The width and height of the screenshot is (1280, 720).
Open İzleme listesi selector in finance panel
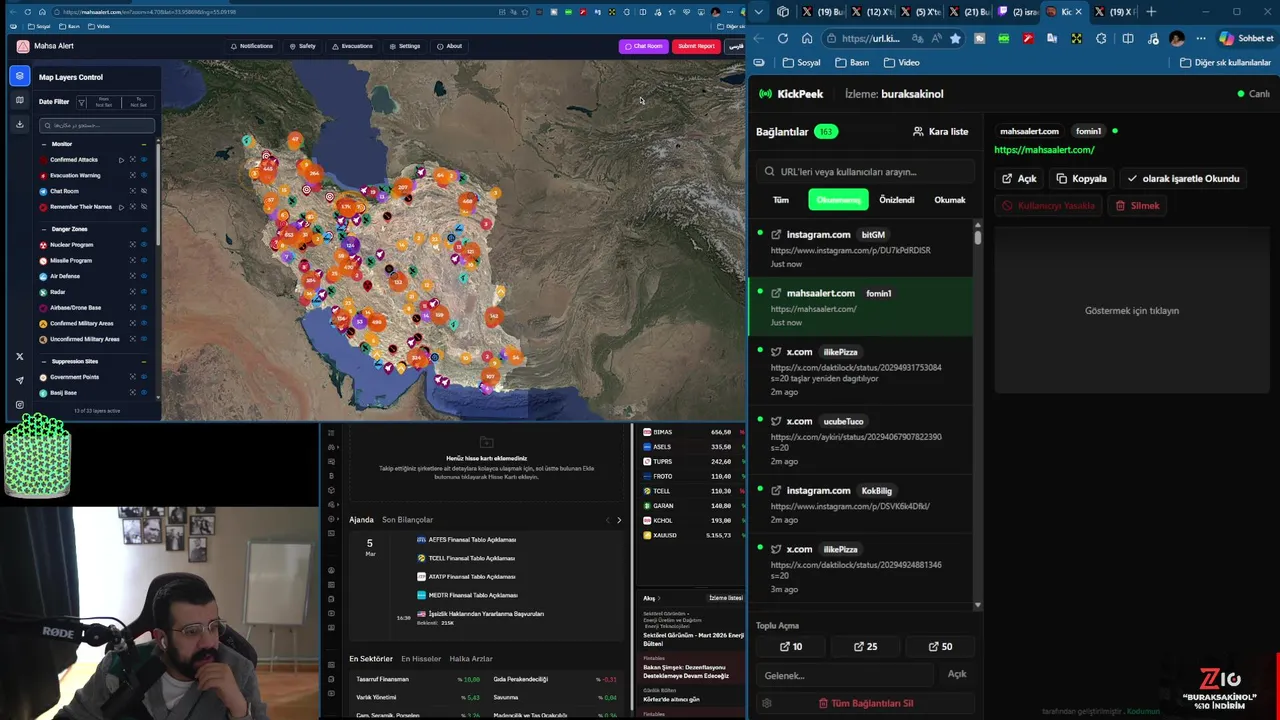725,598
